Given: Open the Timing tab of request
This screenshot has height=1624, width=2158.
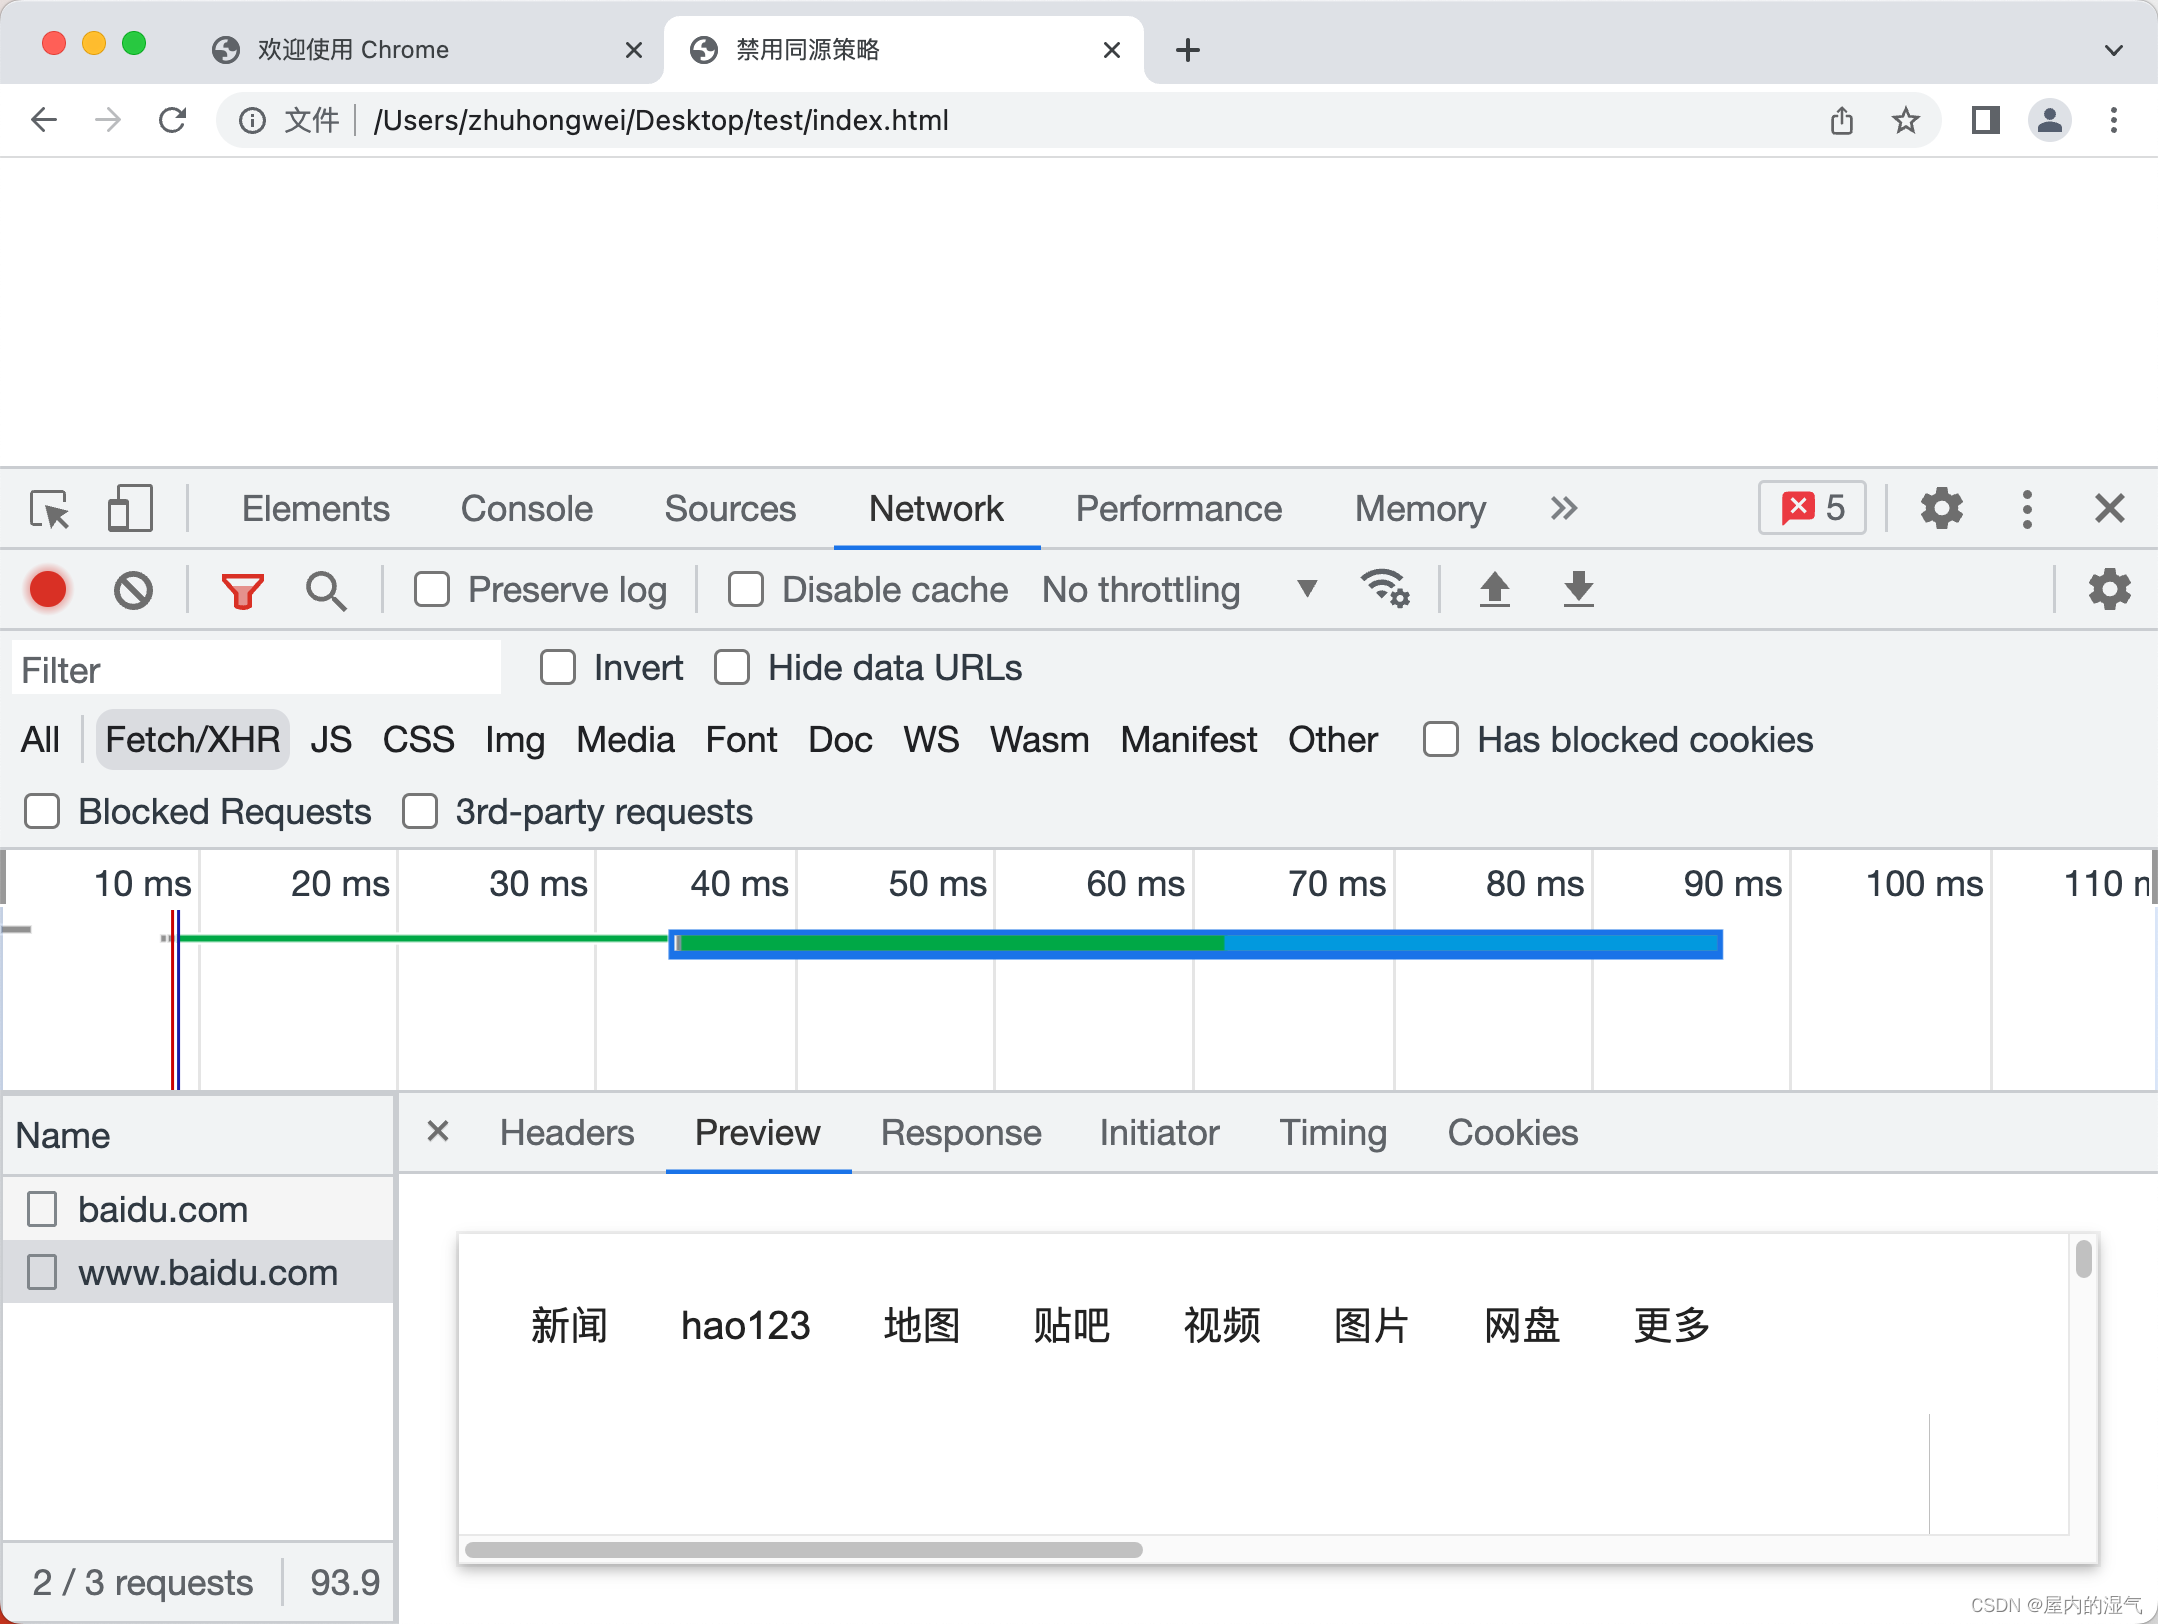Looking at the screenshot, I should (x=1333, y=1133).
